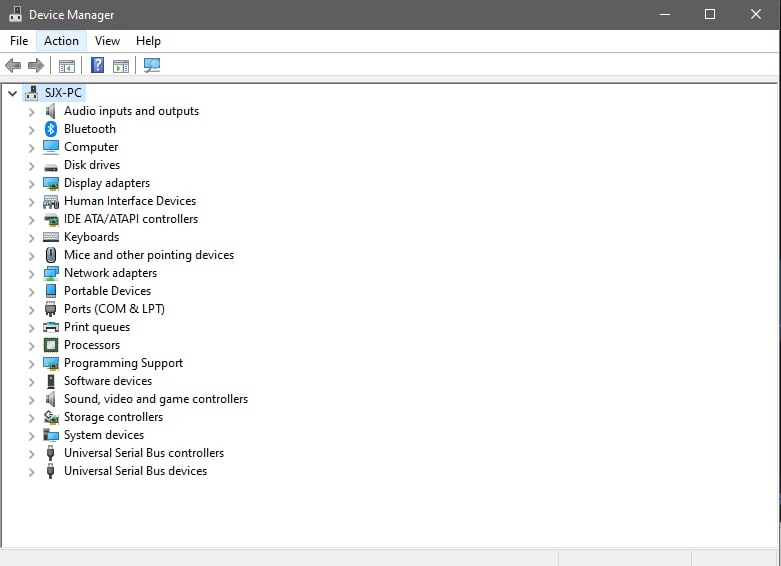Maximize the Device Manager window
The height and width of the screenshot is (566, 781).
[710, 14]
